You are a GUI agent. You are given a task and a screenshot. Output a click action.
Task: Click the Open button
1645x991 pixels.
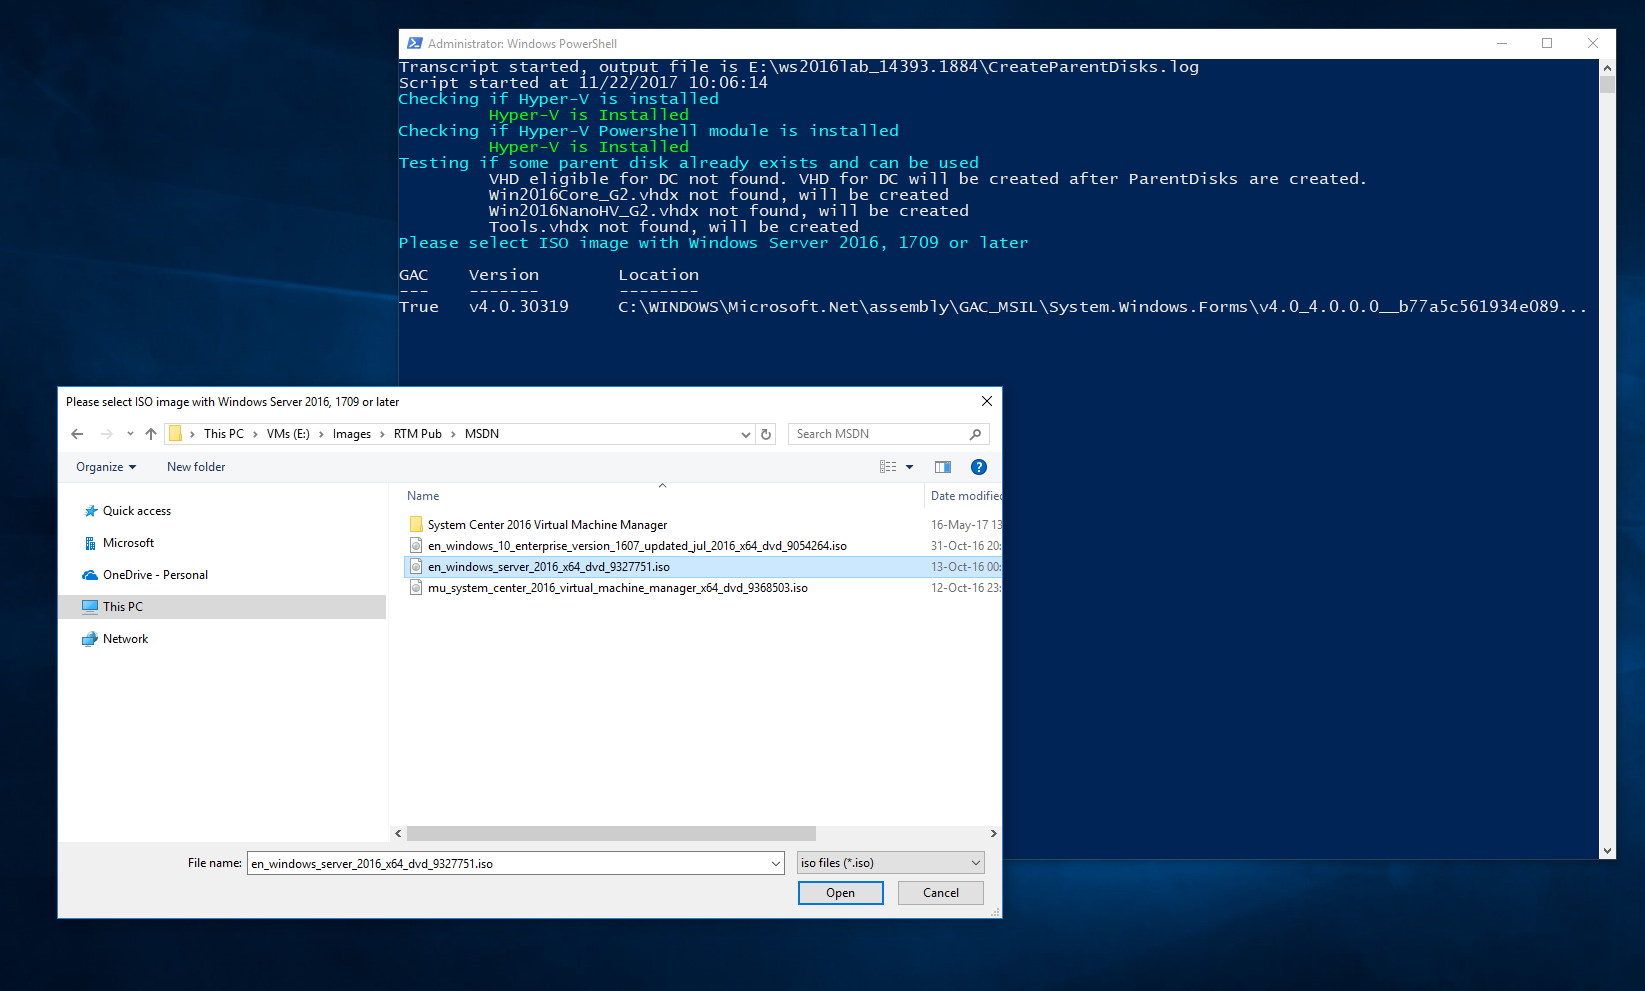click(x=841, y=893)
